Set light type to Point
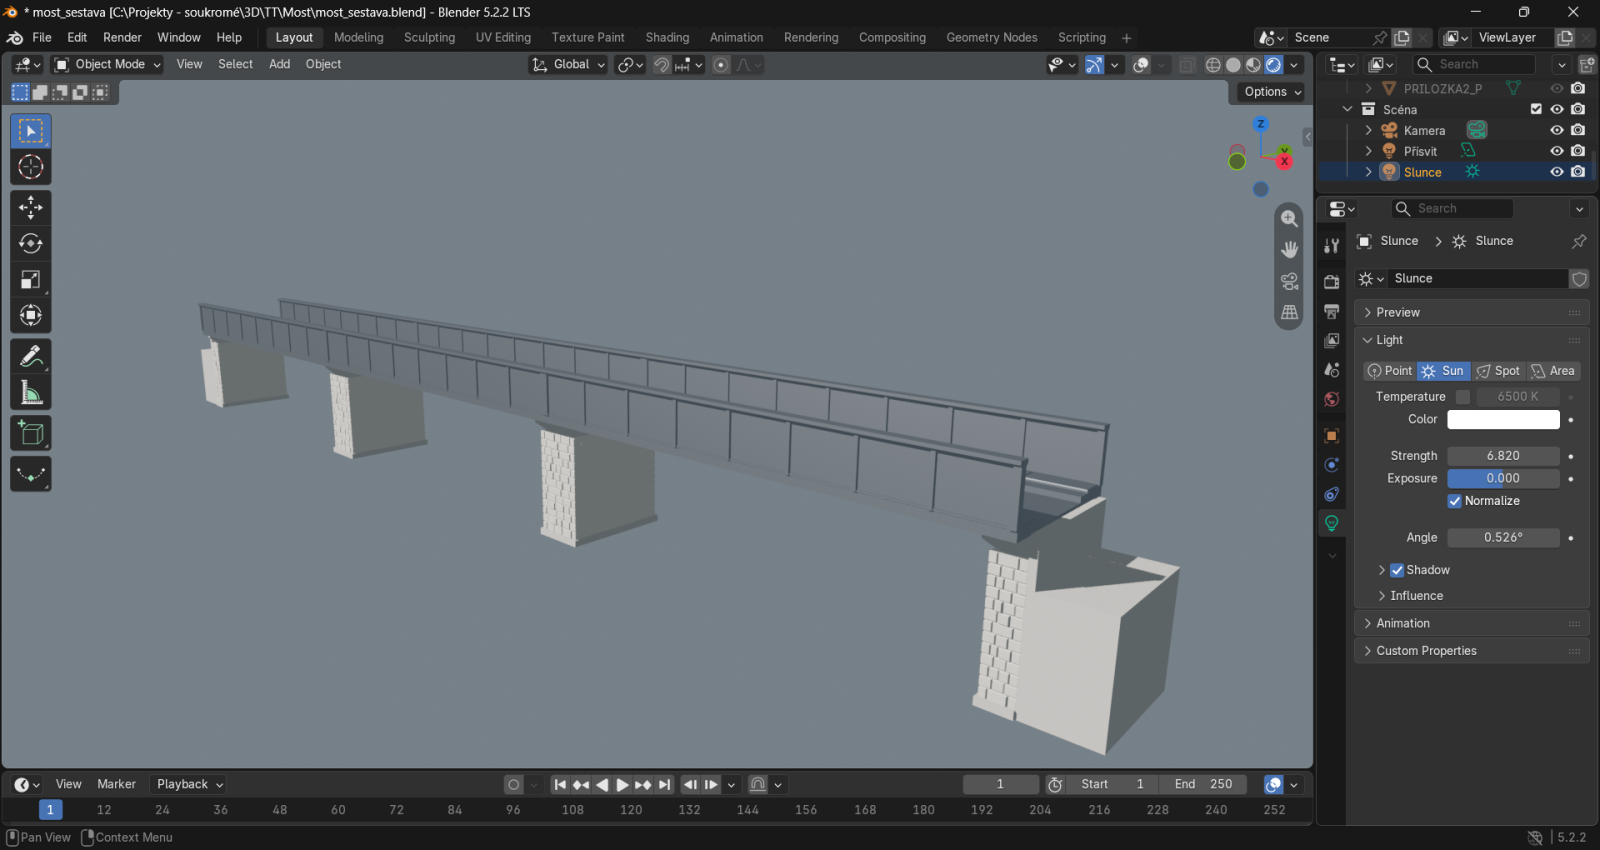Image resolution: width=1600 pixels, height=850 pixels. [1390, 371]
